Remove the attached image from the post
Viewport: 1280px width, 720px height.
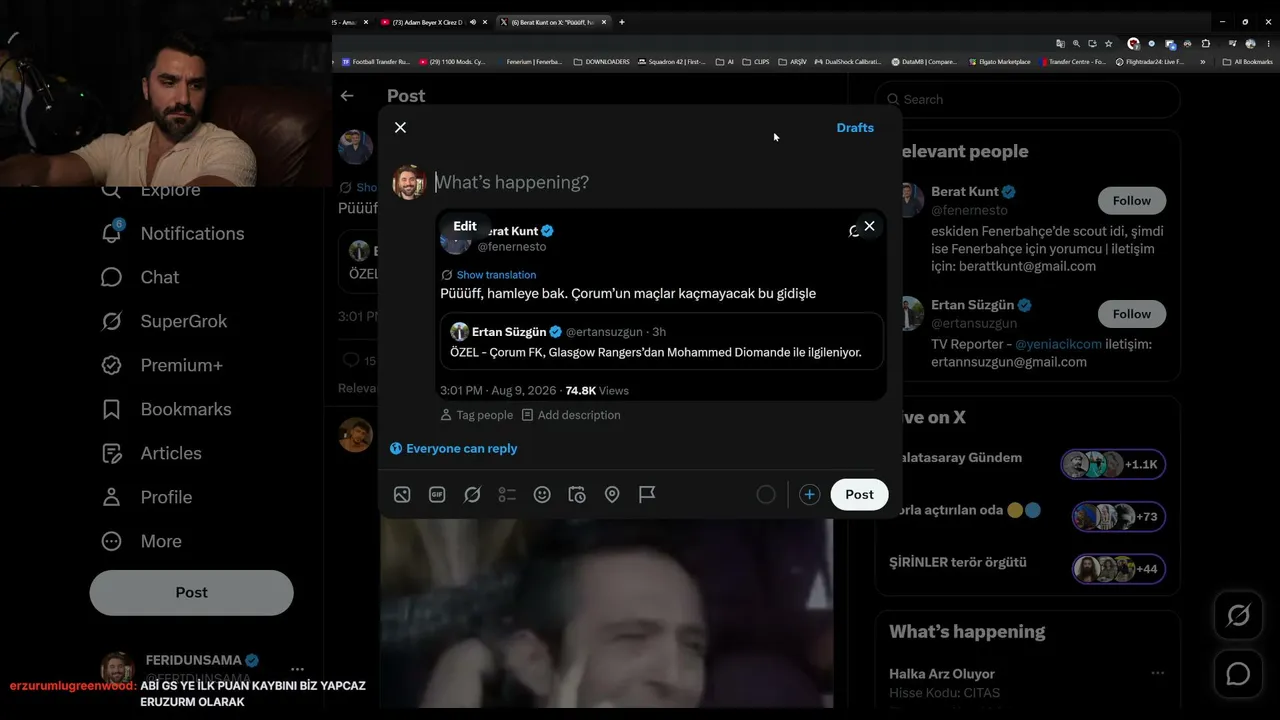(869, 226)
